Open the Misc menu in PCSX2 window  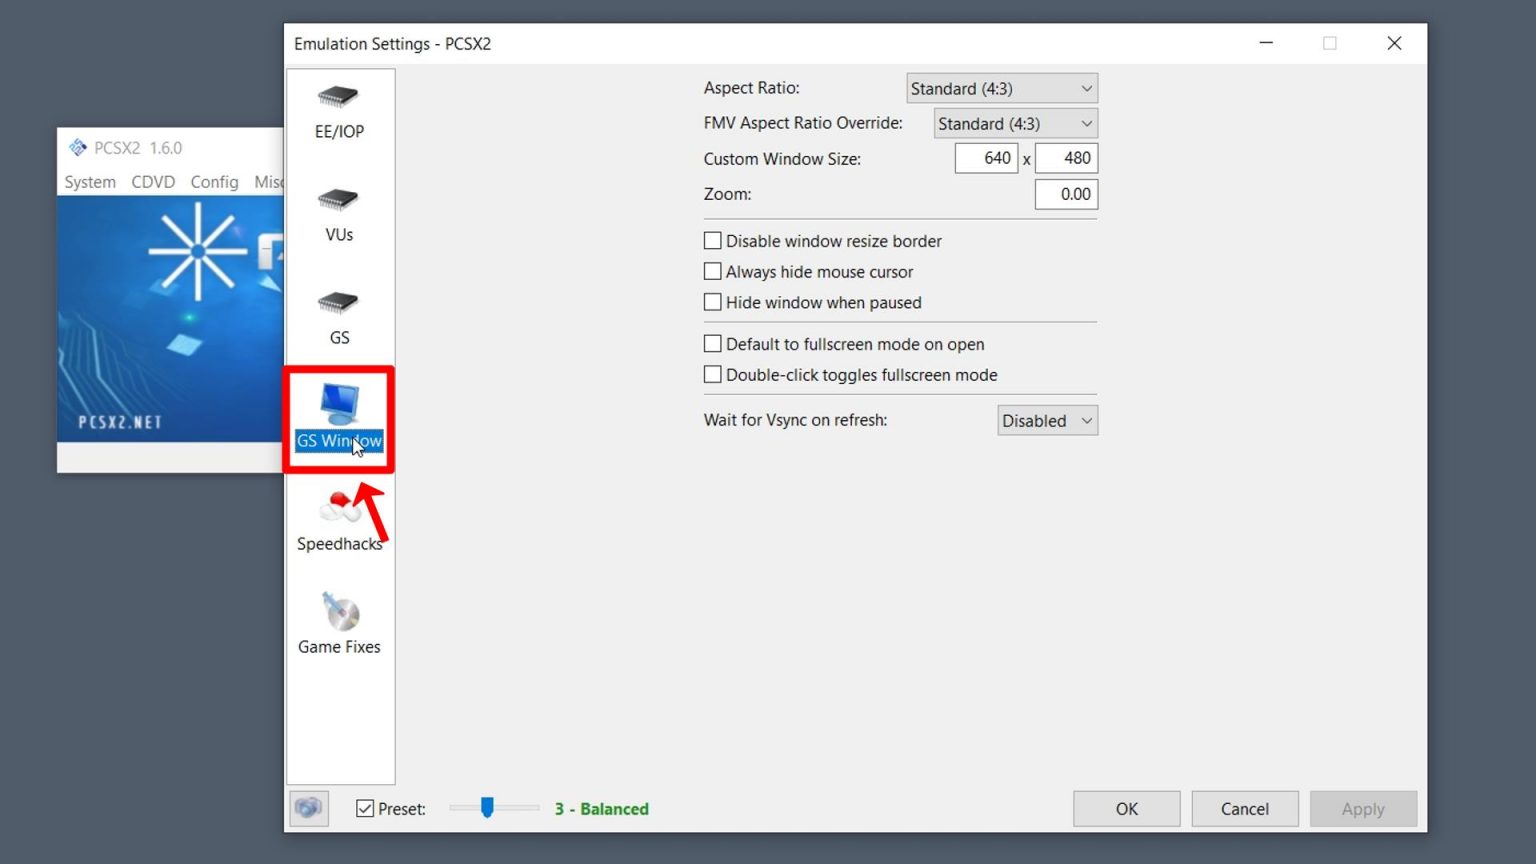[268, 182]
